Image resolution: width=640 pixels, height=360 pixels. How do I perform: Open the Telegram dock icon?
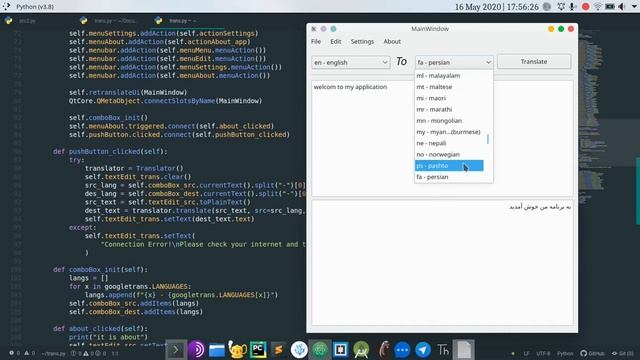423,350
